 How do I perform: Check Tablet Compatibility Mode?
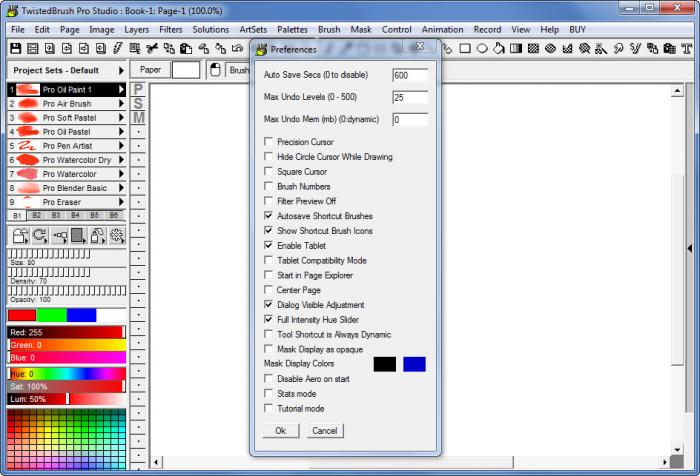[268, 260]
